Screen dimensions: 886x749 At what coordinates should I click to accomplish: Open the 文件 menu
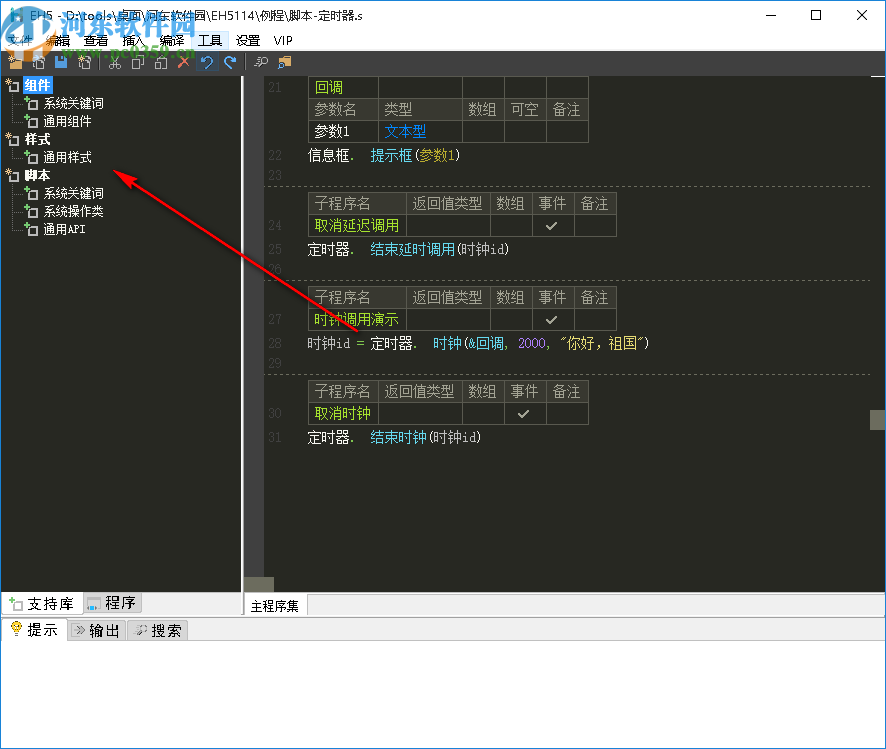point(20,40)
